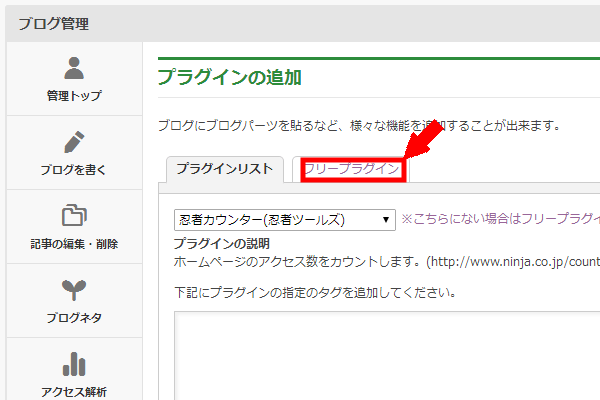
Task: Open アクセス解析 text in sidebar
Action: pyautogui.click(x=74, y=392)
